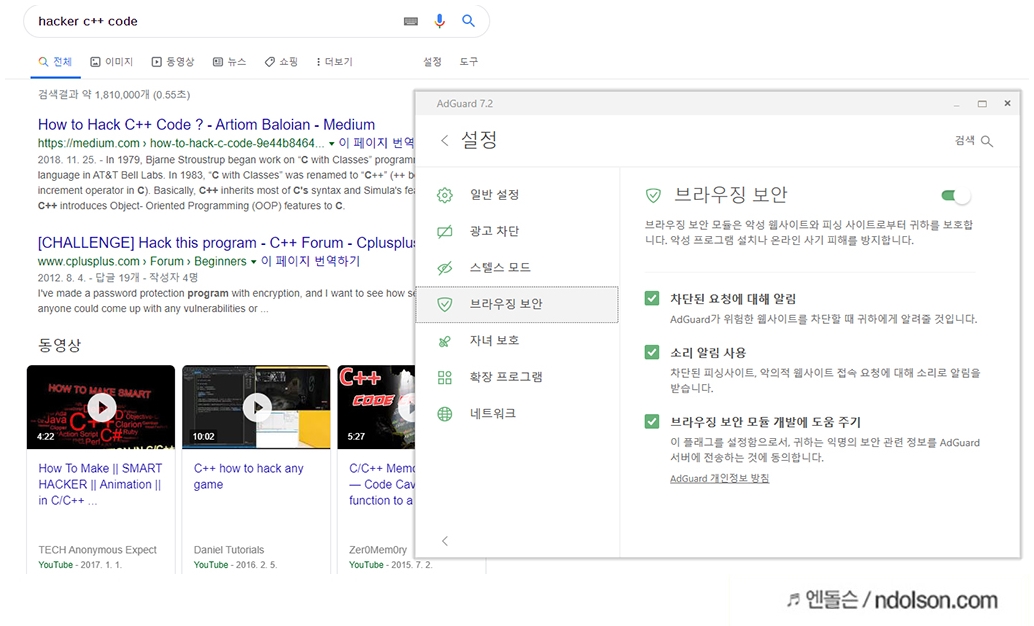1034x626 pixels.
Task: Click the 자녀 보호 scissors icon
Action: click(445, 341)
